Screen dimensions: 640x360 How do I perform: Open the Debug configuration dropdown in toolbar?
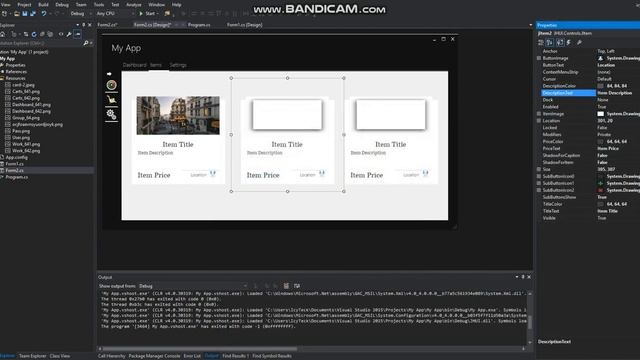coord(80,13)
